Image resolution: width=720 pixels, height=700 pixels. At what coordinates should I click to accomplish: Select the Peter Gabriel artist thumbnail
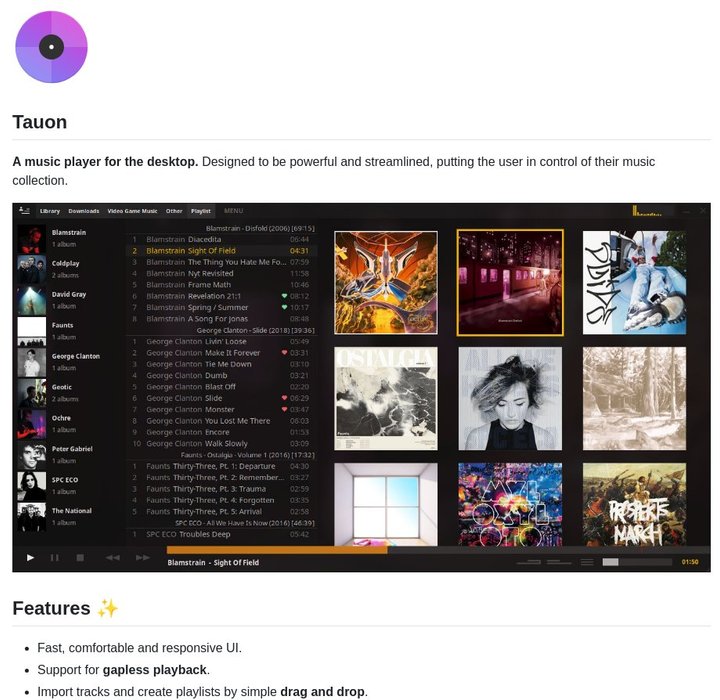[32, 455]
